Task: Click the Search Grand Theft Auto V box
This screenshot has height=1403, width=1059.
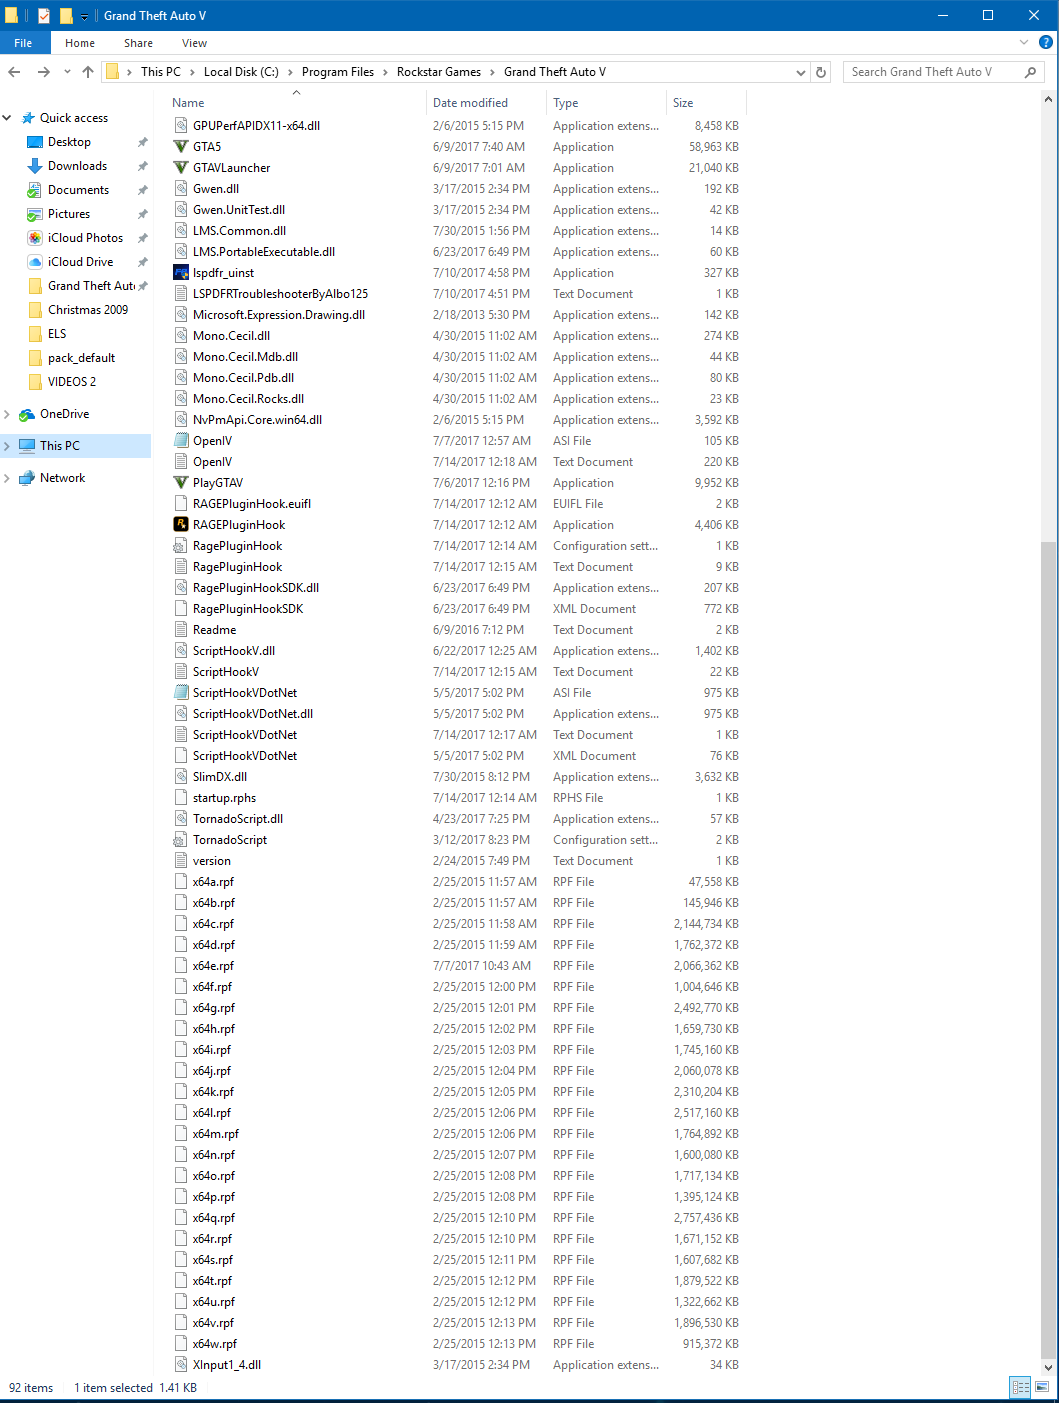Action: click(x=944, y=72)
